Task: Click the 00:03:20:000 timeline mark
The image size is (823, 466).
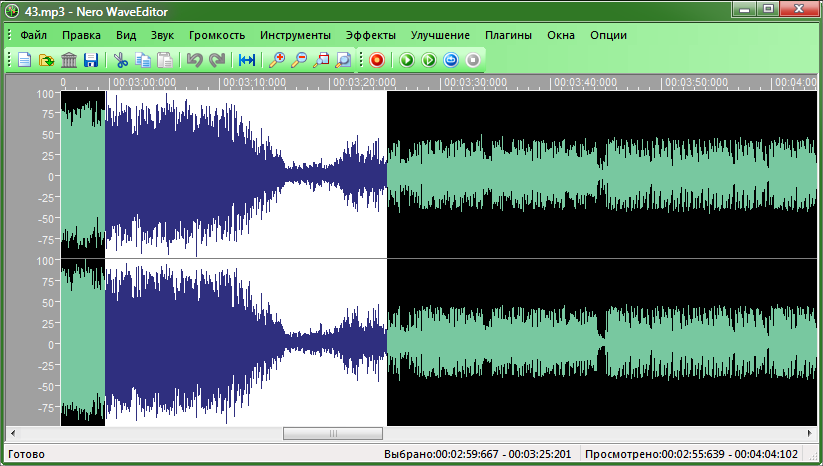Action: point(364,82)
